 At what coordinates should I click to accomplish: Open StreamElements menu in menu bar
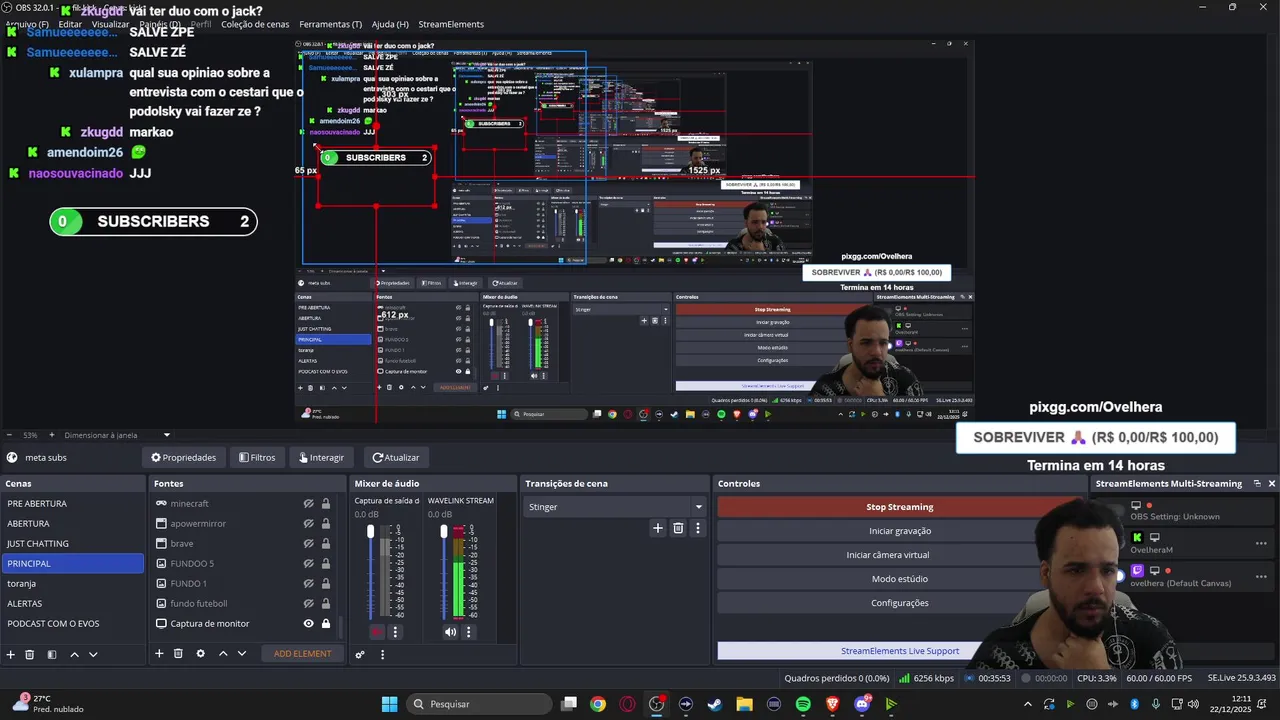tap(451, 24)
